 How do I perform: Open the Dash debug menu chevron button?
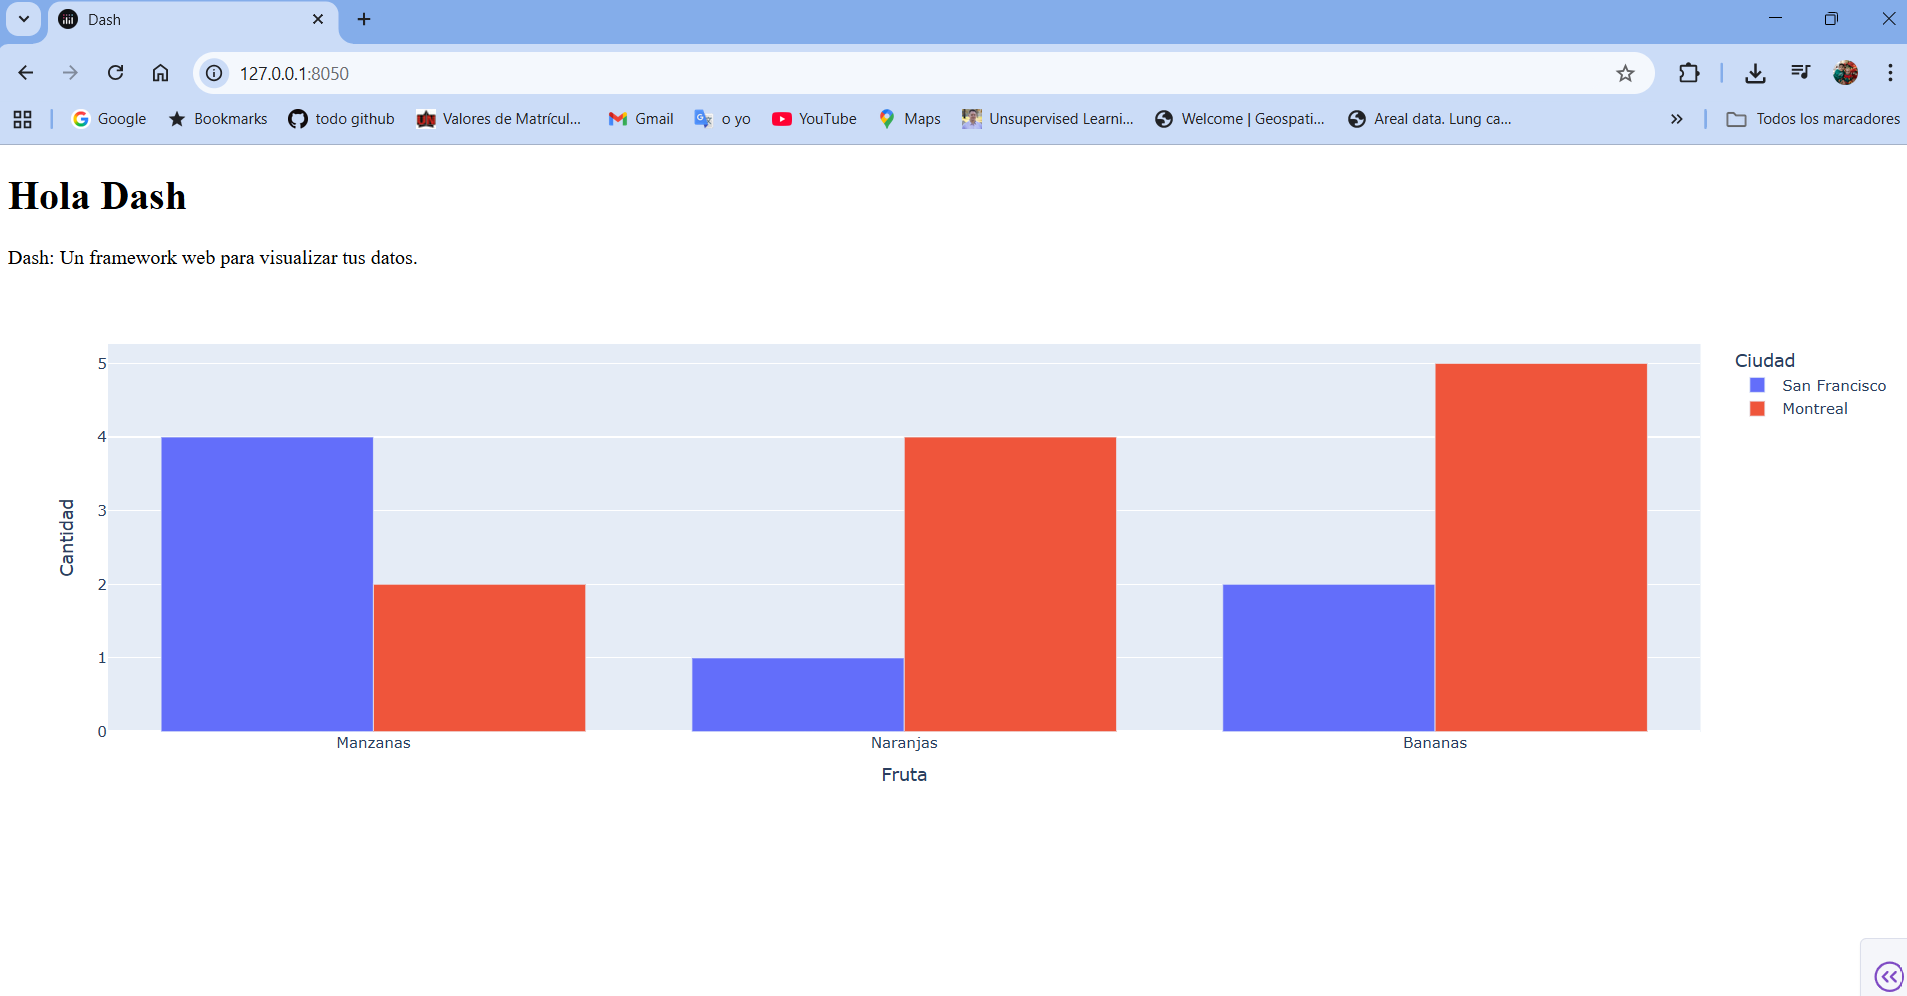[1888, 975]
